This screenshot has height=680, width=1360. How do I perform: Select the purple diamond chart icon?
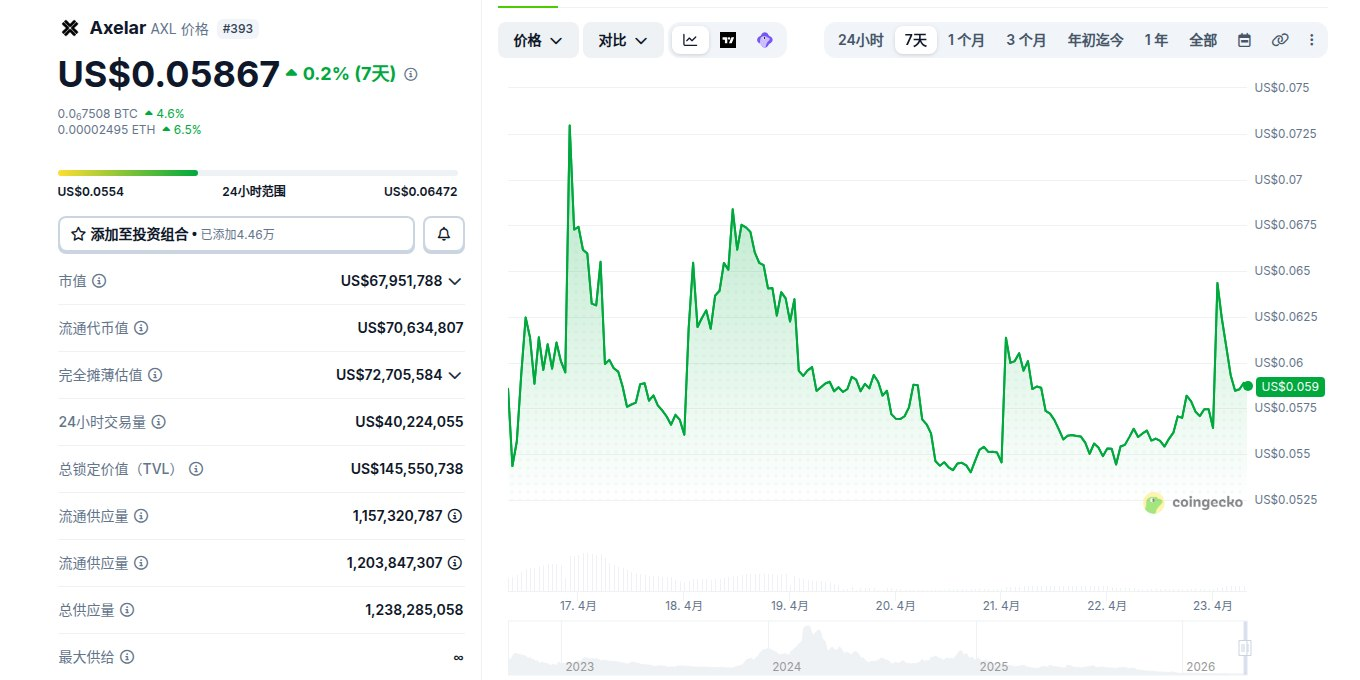pyautogui.click(x=765, y=40)
